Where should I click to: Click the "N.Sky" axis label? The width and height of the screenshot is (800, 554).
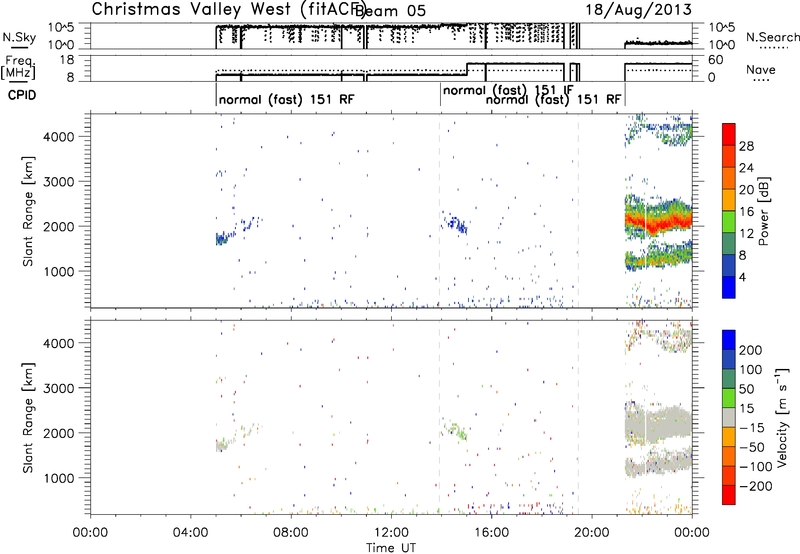pos(19,37)
